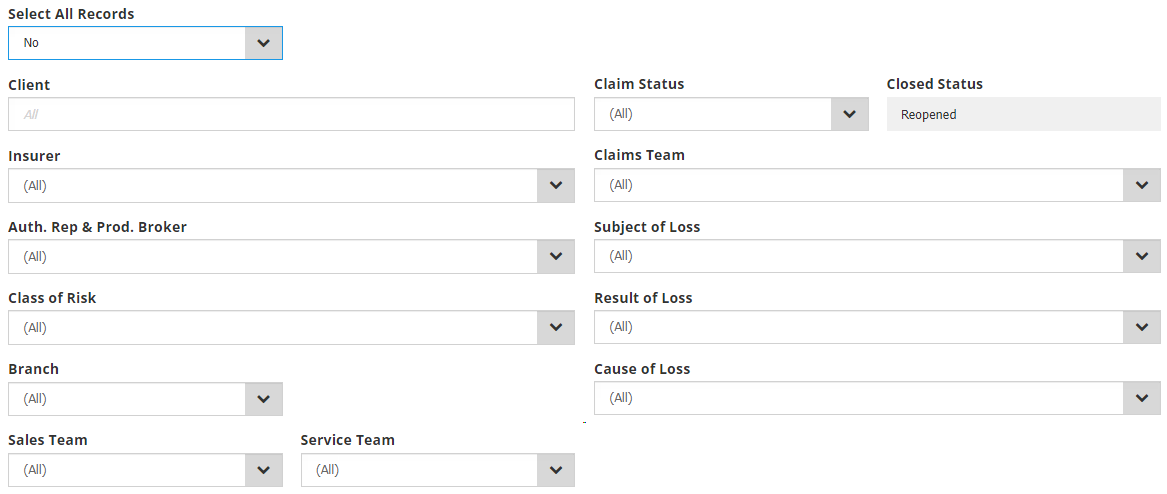This screenshot has width=1167, height=494.
Task: Click inside the Client input field
Action: (290, 115)
